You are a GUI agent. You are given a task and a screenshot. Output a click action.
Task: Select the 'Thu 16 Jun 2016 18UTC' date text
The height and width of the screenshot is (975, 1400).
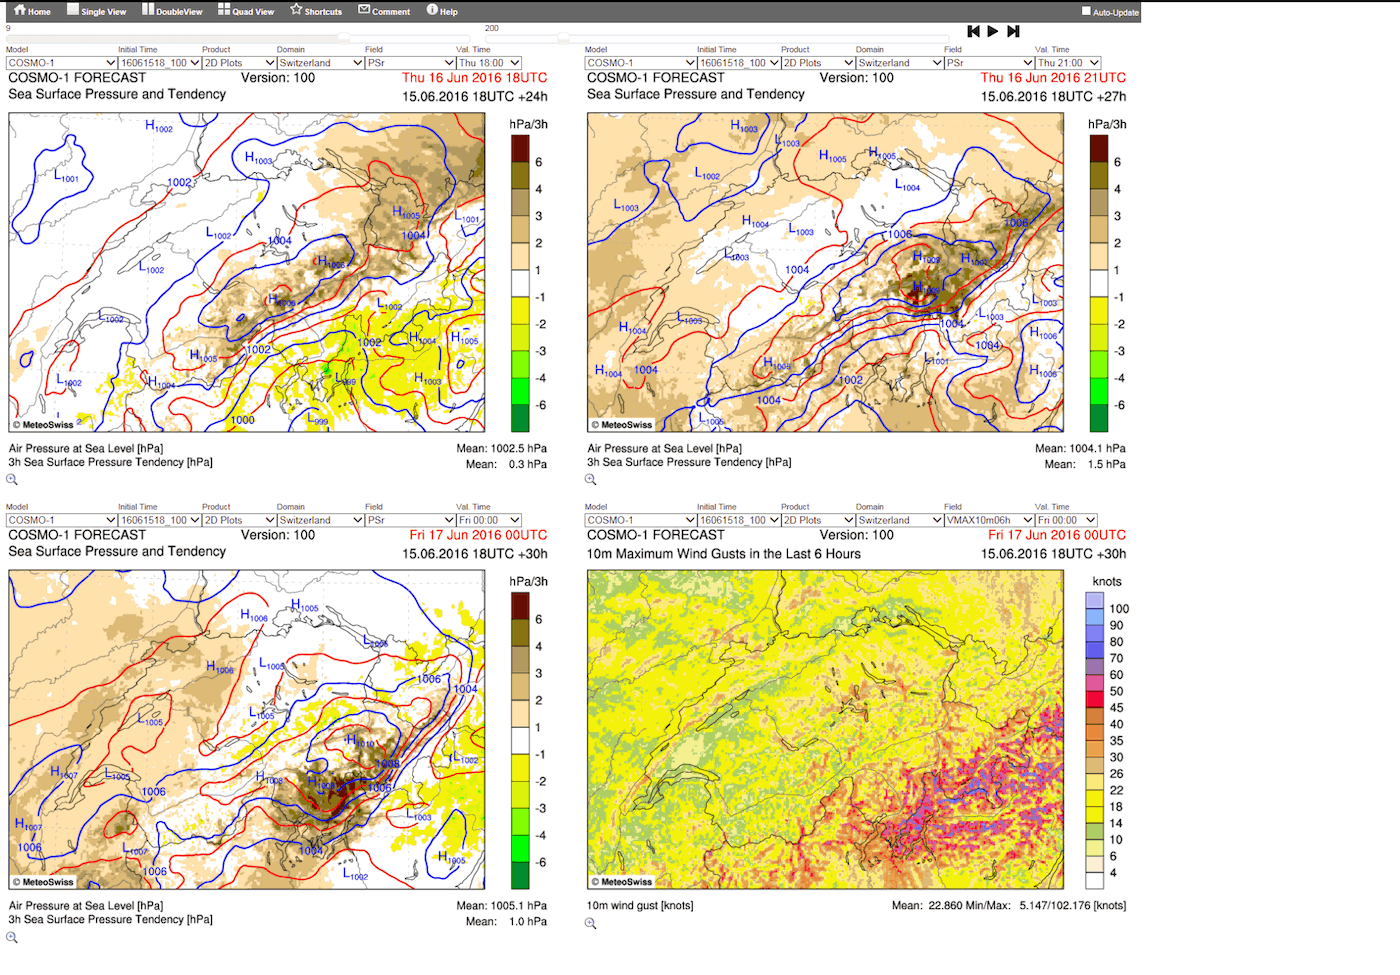(475, 78)
